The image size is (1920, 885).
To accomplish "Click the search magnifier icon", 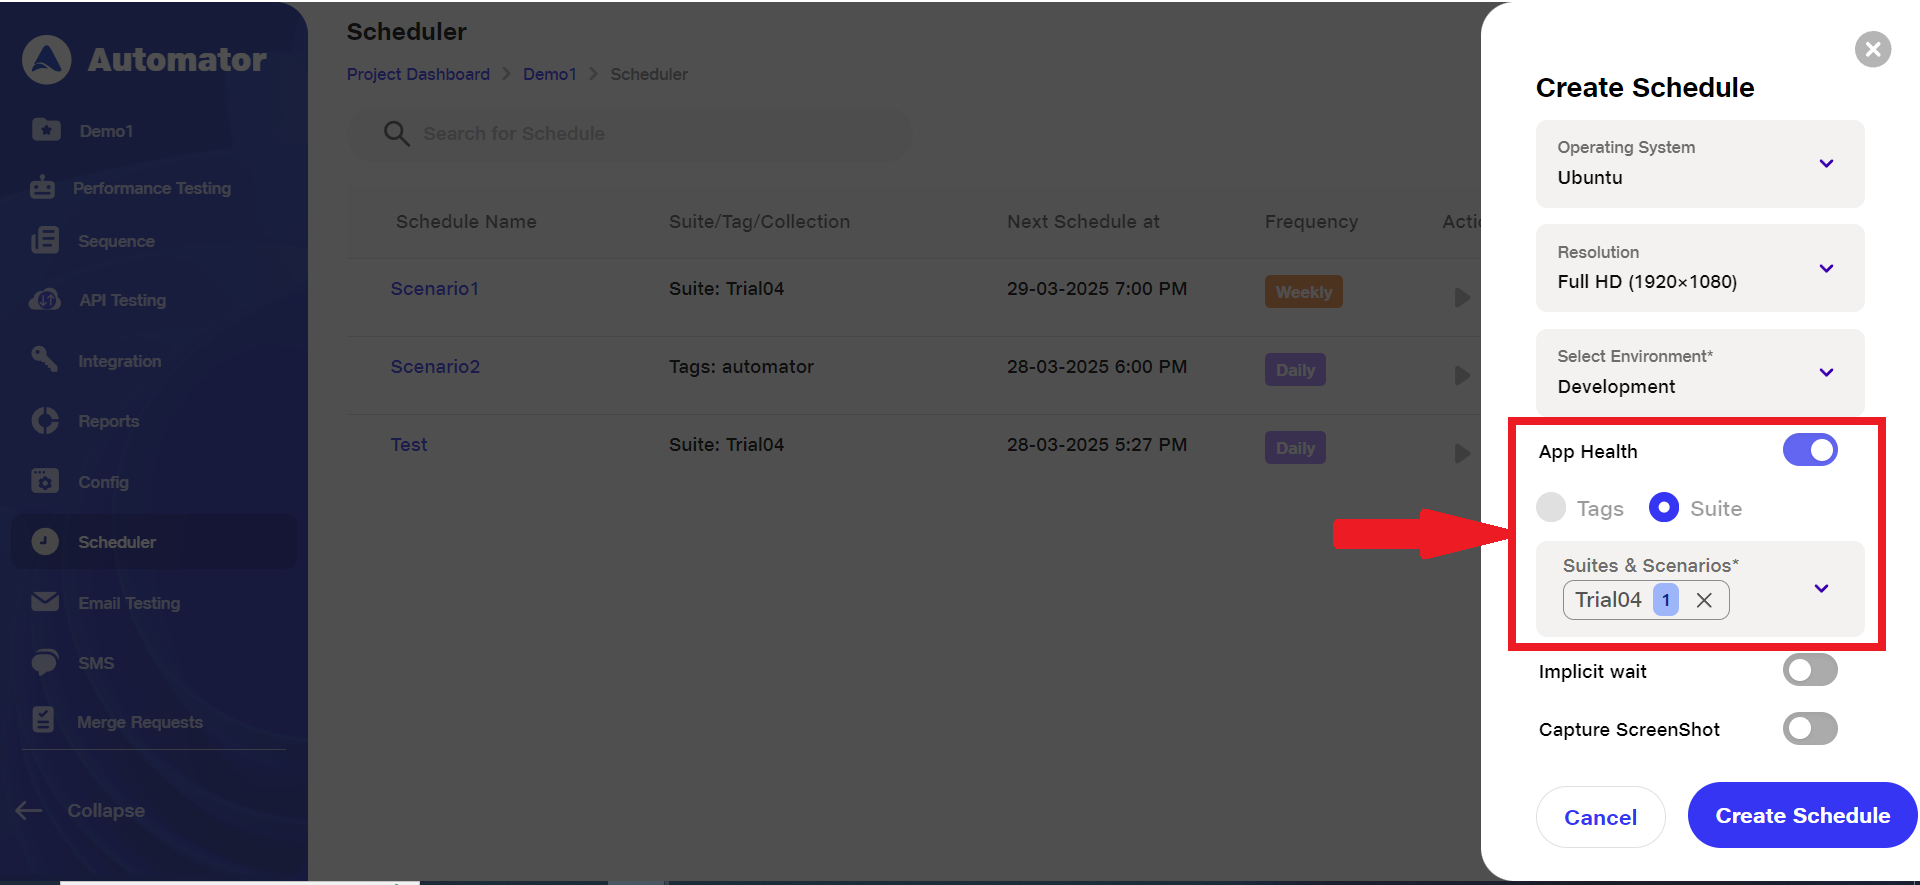I will click(x=397, y=134).
